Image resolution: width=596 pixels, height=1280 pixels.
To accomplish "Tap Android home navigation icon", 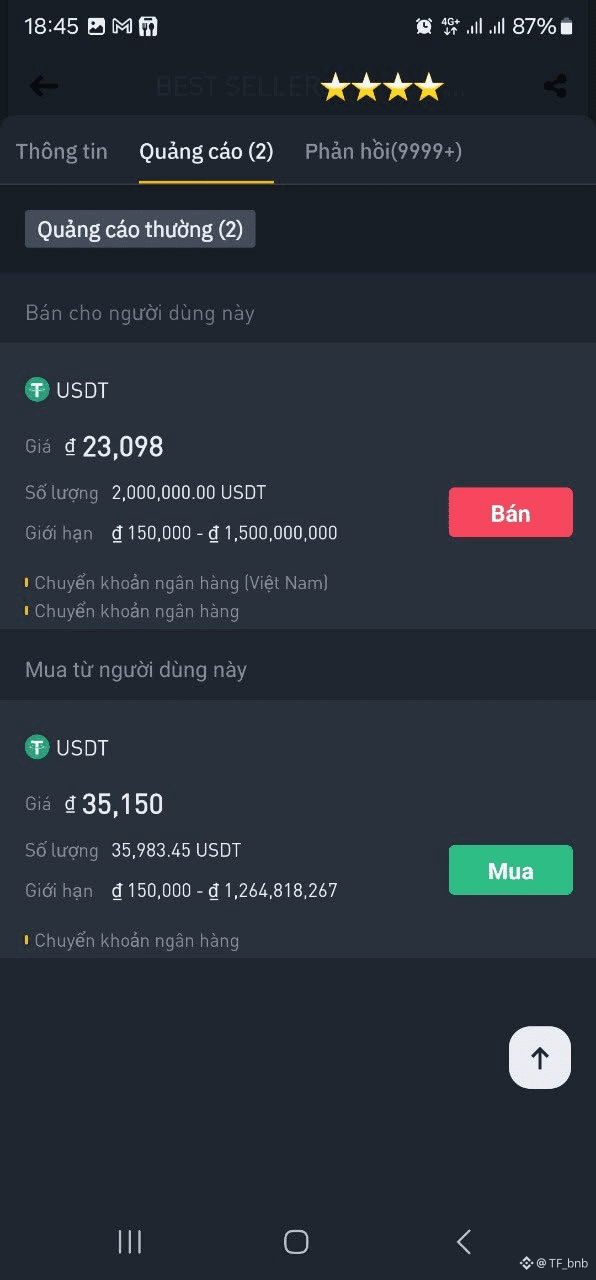I will point(296,1241).
